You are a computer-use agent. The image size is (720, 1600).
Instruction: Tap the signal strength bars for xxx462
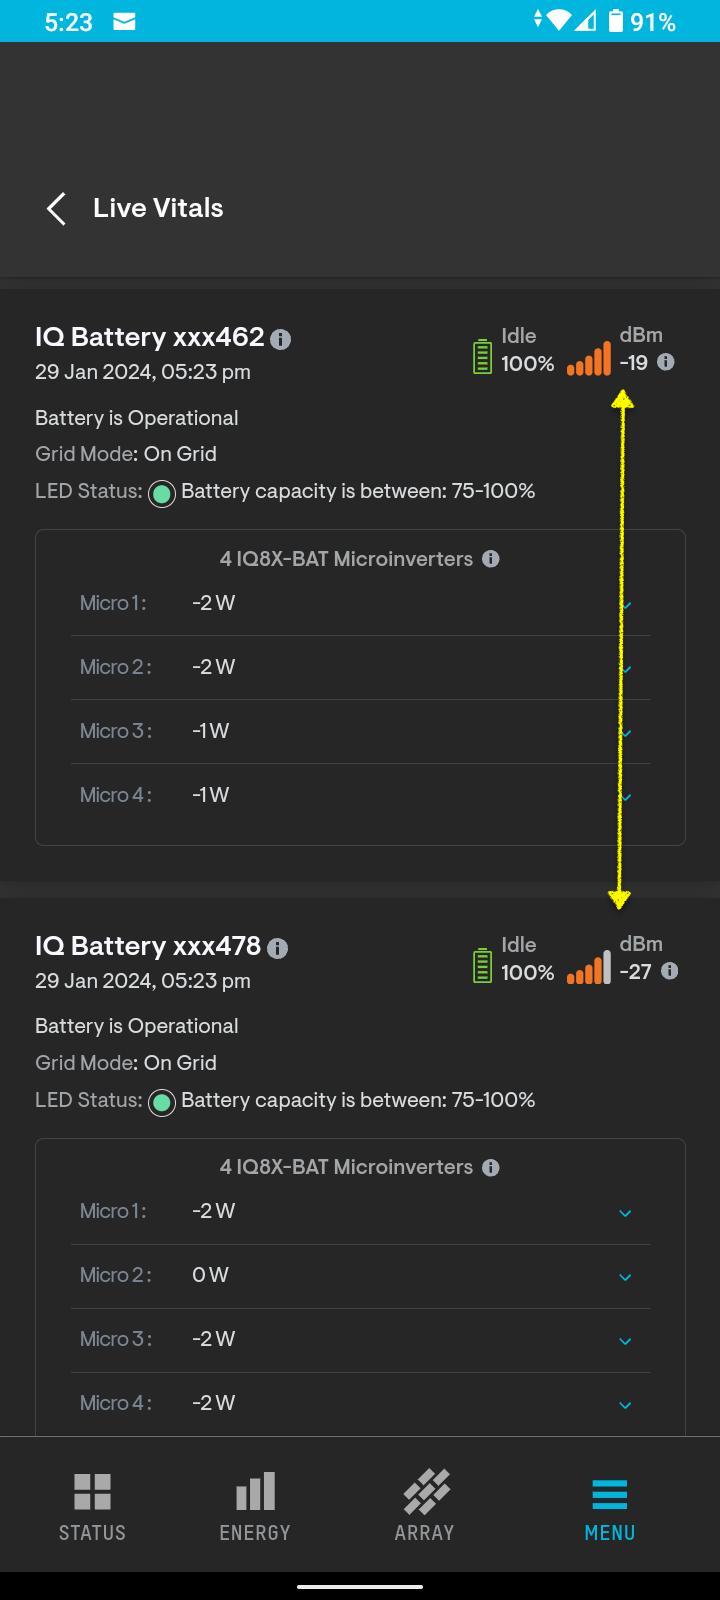click(x=589, y=360)
